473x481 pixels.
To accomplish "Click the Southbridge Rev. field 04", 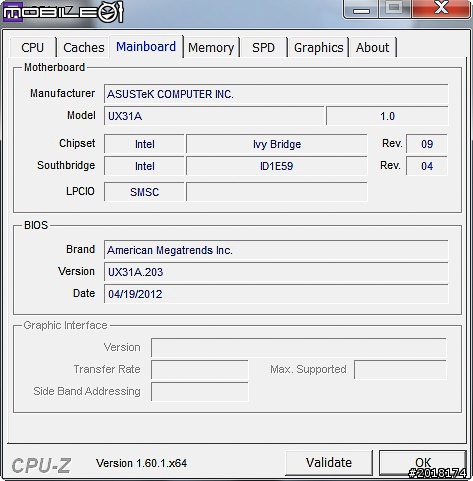I will point(427,166).
